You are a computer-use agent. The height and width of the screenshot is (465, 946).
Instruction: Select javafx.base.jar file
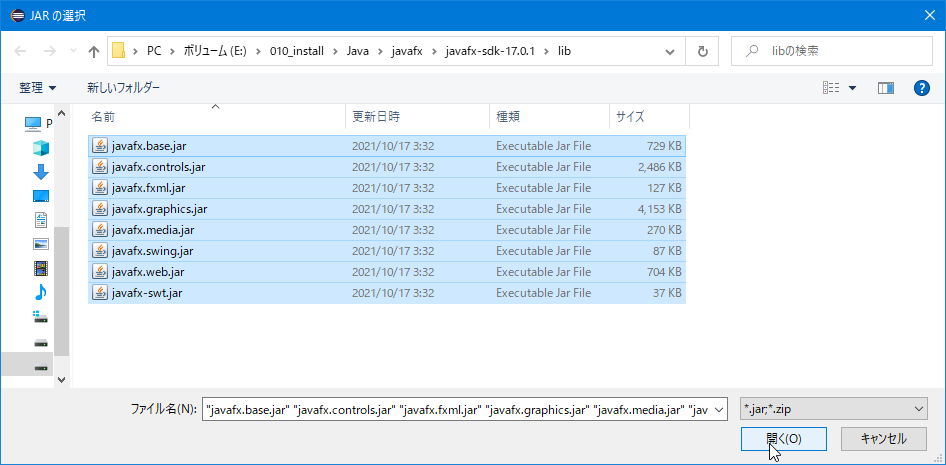coord(387,146)
